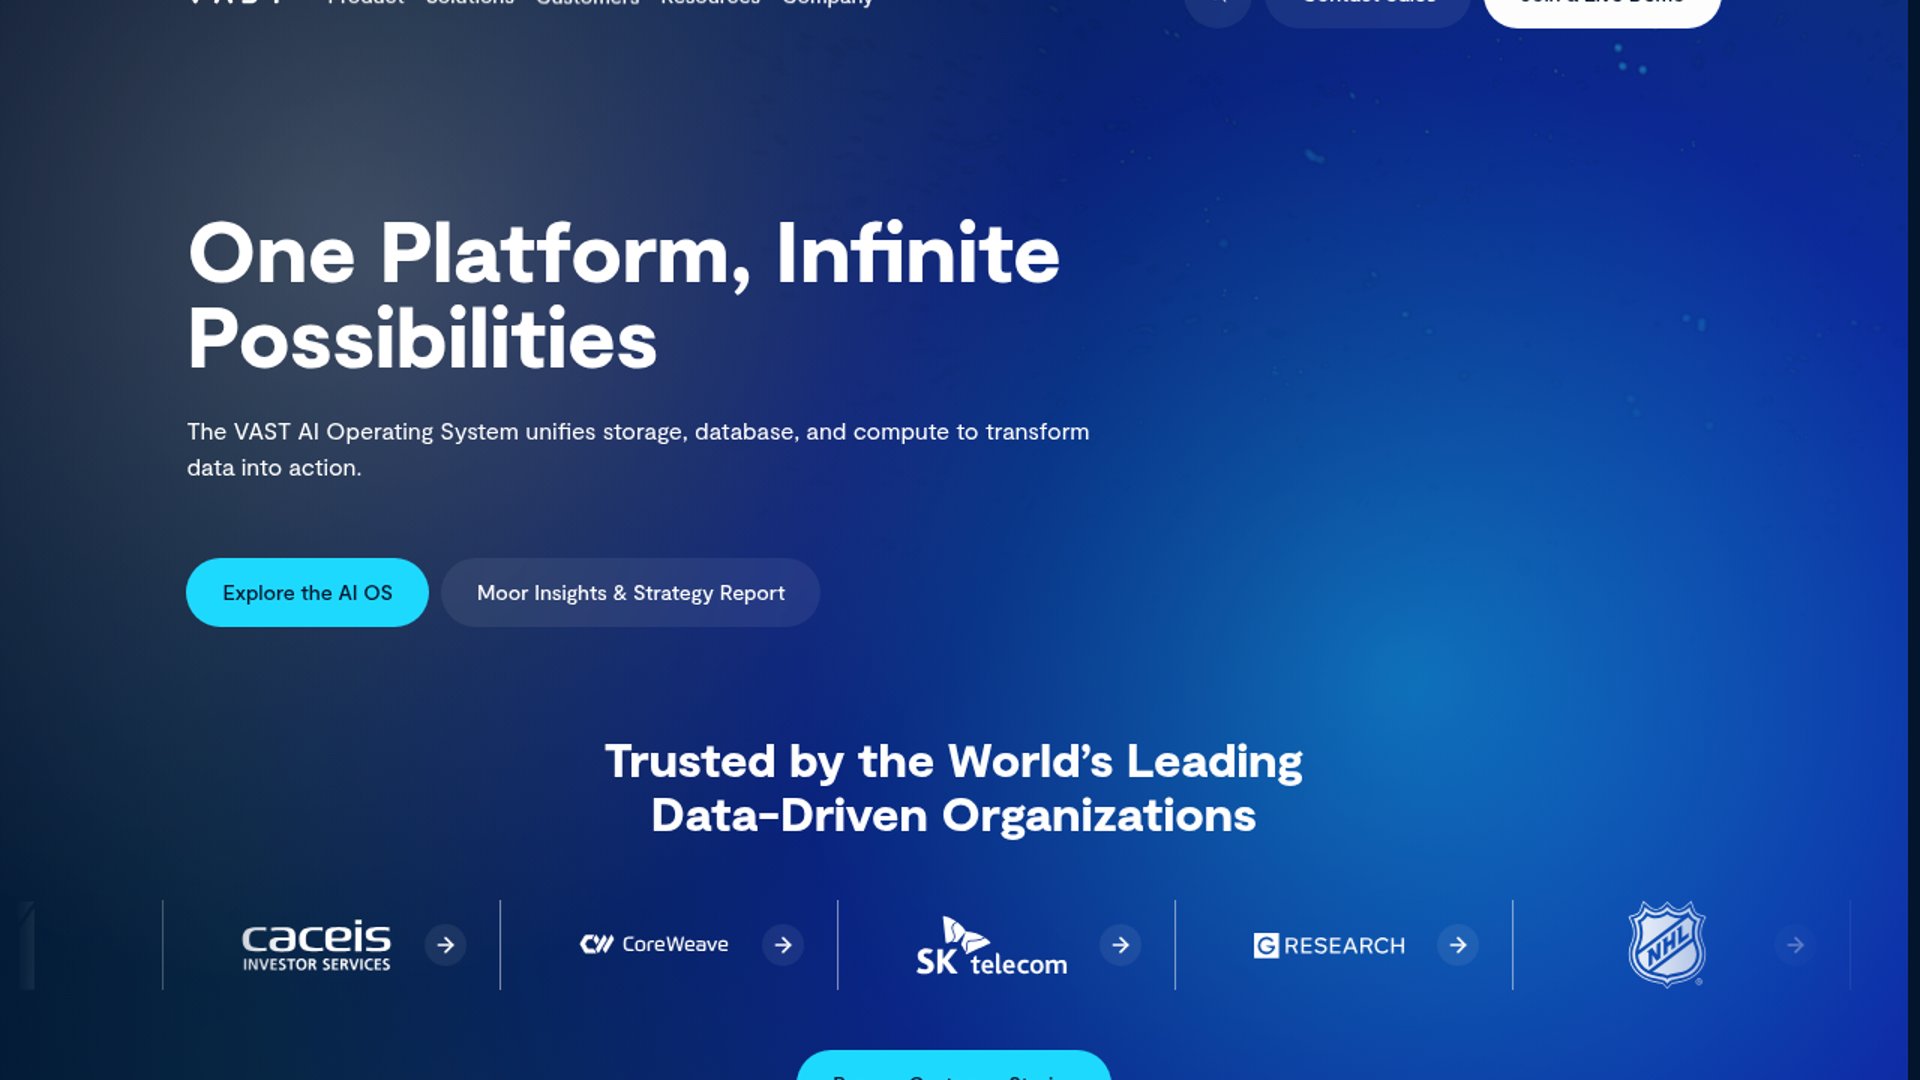Open the Moor Insights & Strategy Report
1920x1080 pixels.
[x=630, y=593]
